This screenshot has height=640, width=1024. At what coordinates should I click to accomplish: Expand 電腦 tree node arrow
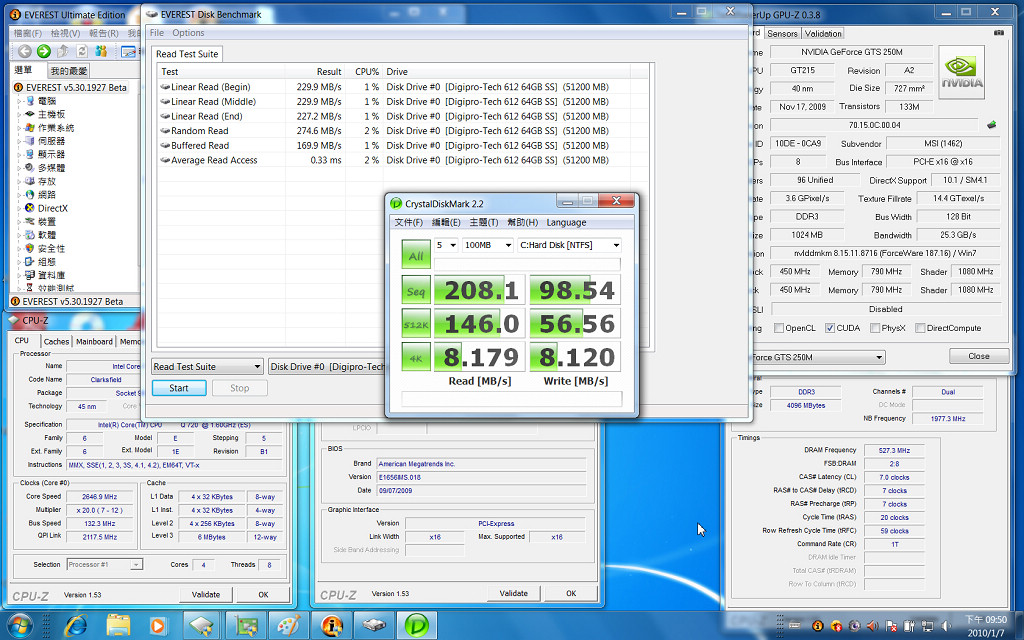tap(19, 101)
